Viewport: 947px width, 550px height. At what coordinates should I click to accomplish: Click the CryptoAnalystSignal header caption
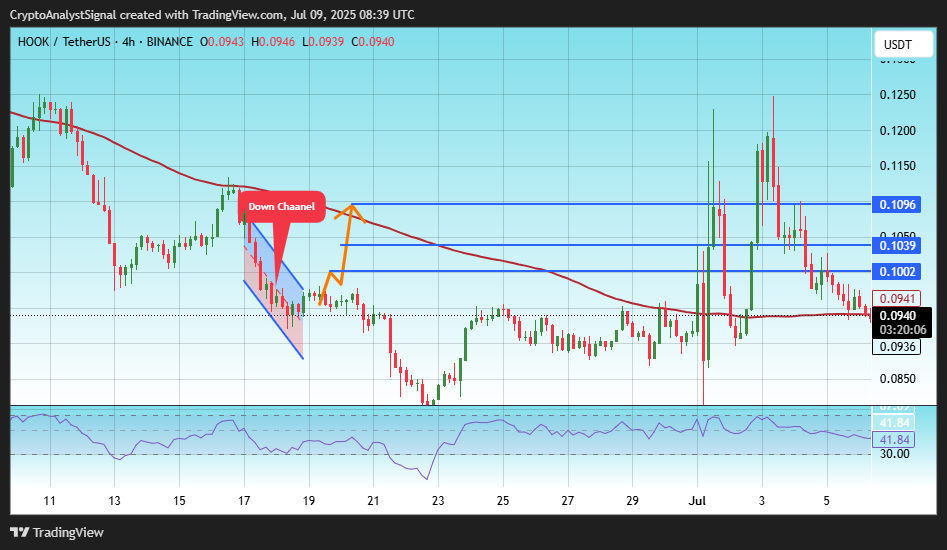coord(212,14)
